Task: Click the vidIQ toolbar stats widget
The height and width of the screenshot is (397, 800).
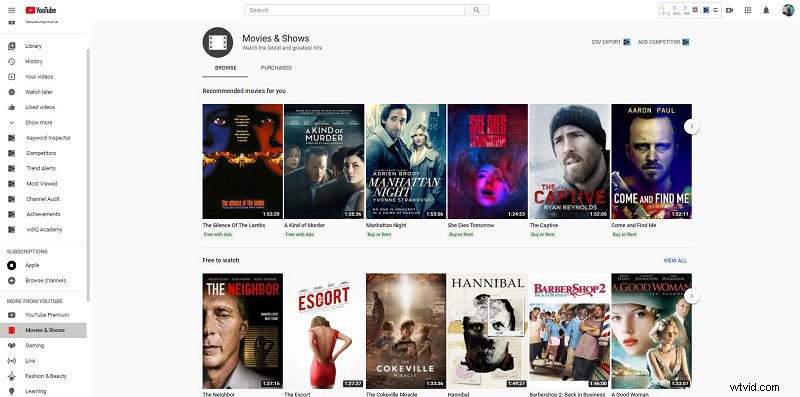Action: tap(690, 10)
